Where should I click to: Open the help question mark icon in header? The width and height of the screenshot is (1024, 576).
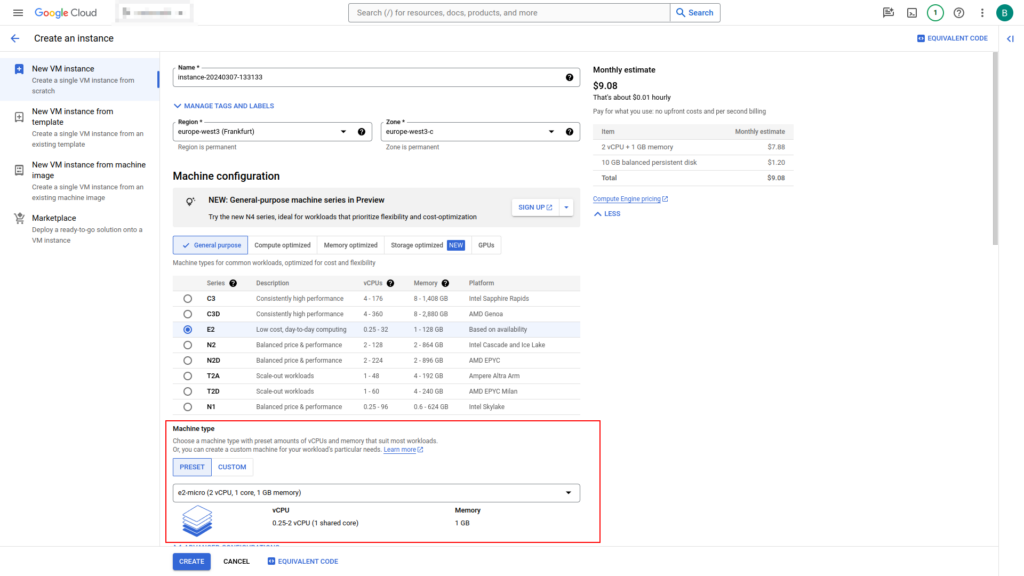click(959, 13)
